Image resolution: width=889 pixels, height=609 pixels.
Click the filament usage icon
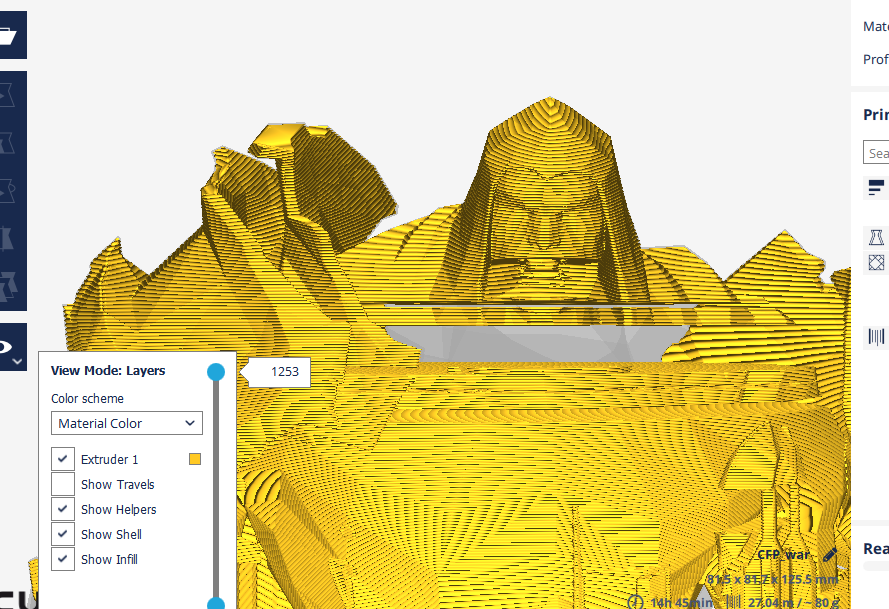click(x=734, y=602)
